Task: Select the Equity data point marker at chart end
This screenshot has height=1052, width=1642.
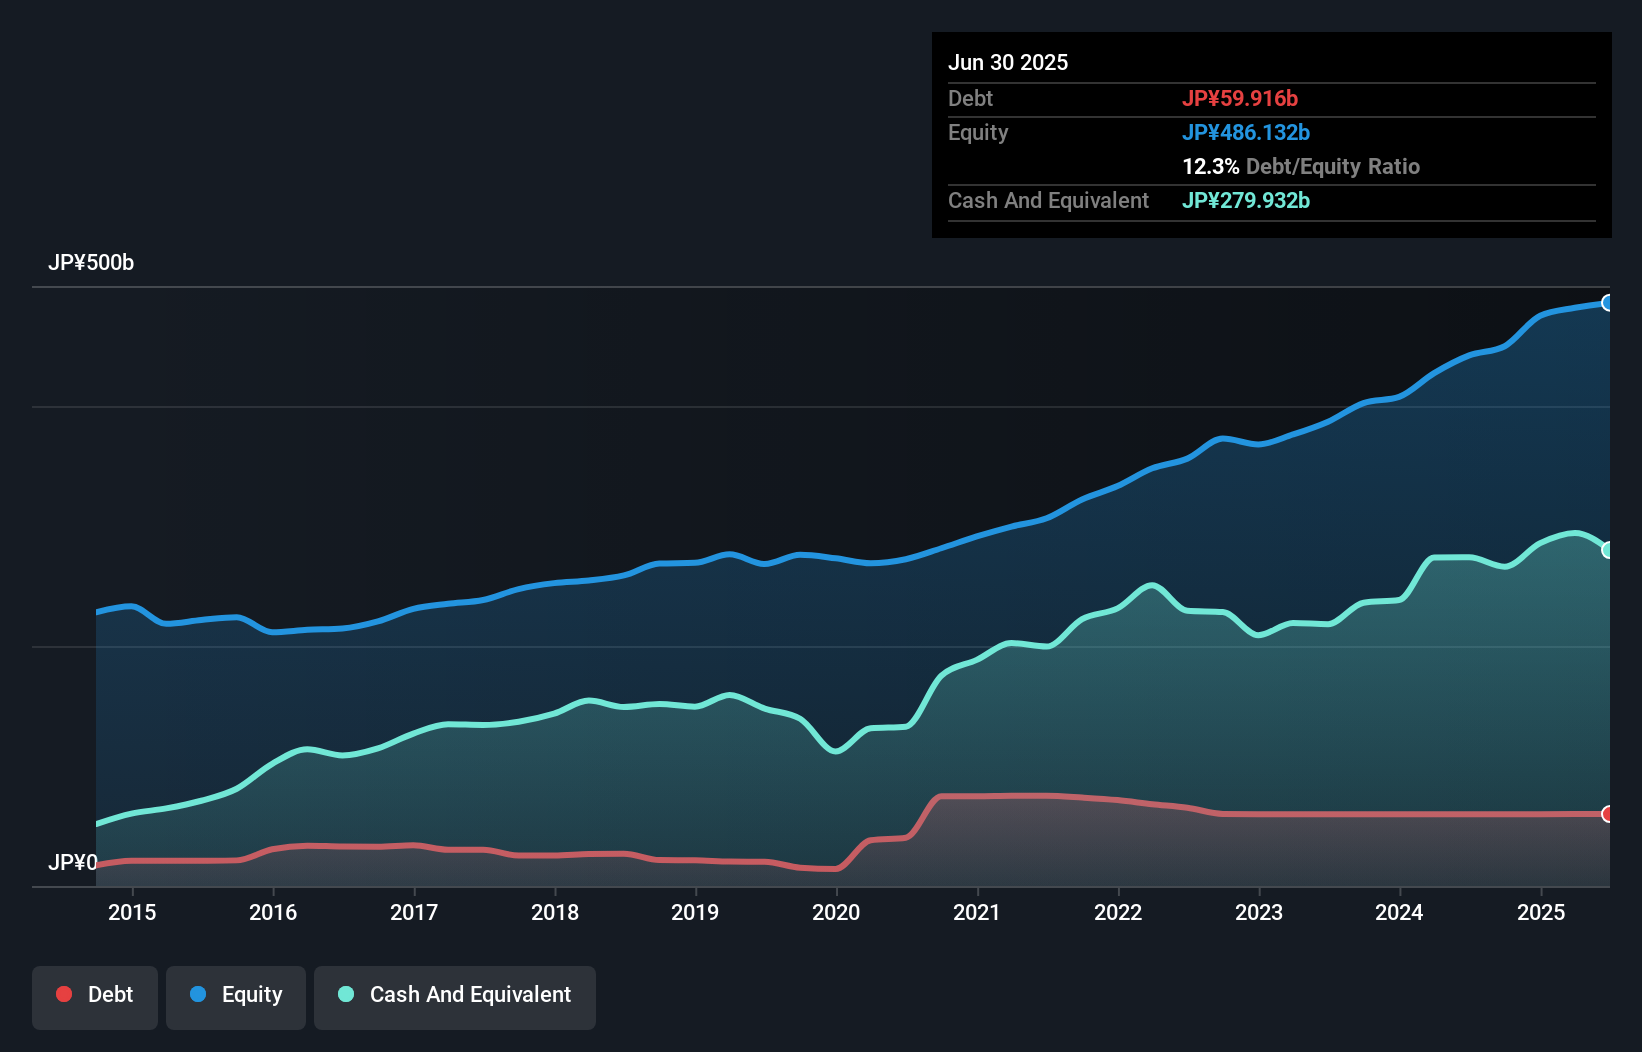Action: point(1607,302)
